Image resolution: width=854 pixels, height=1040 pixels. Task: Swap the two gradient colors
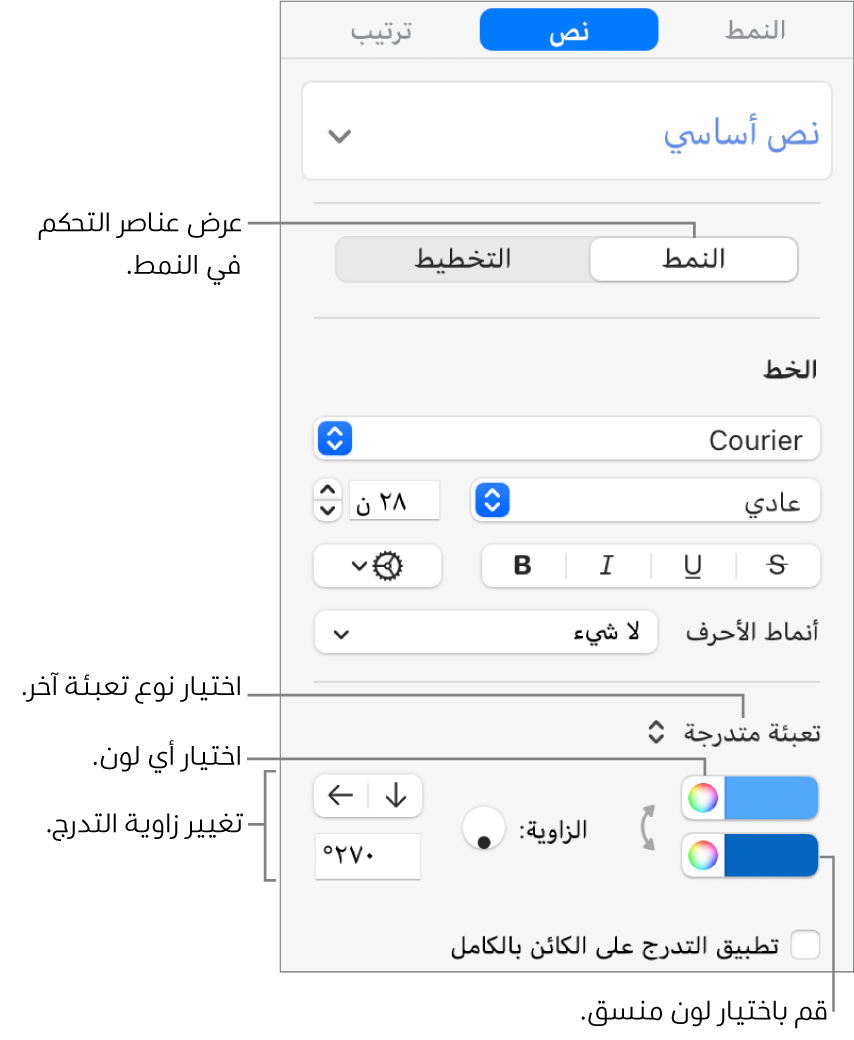coord(649,827)
